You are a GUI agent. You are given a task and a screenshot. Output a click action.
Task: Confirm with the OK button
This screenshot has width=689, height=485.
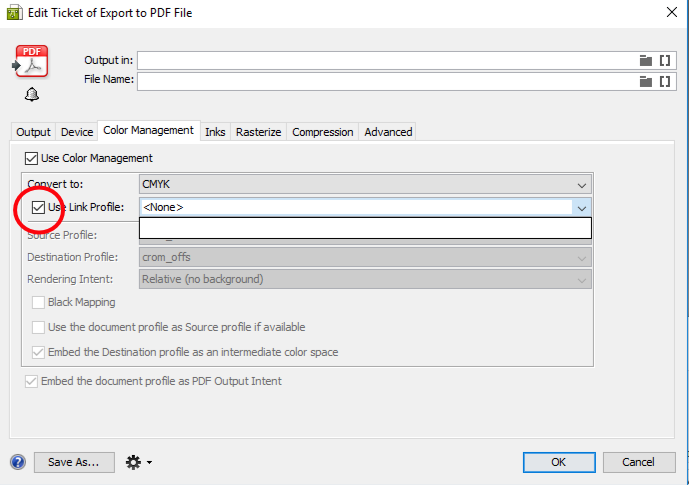click(x=558, y=462)
